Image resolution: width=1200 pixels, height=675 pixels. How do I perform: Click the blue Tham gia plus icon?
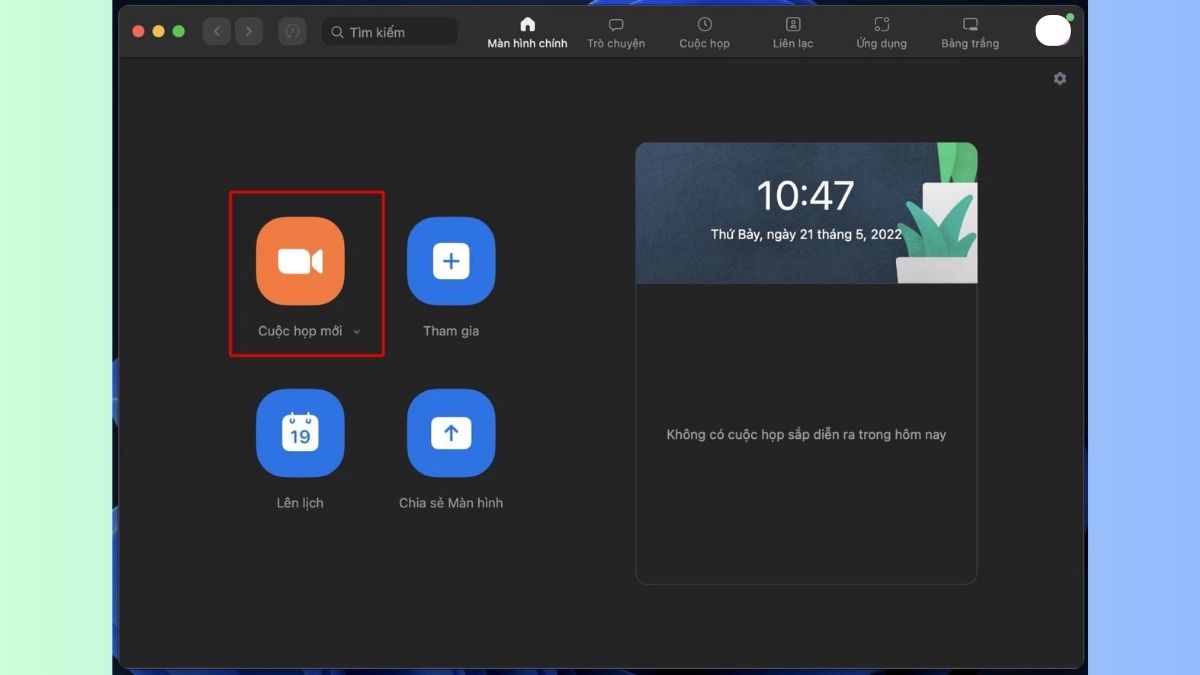coord(451,261)
